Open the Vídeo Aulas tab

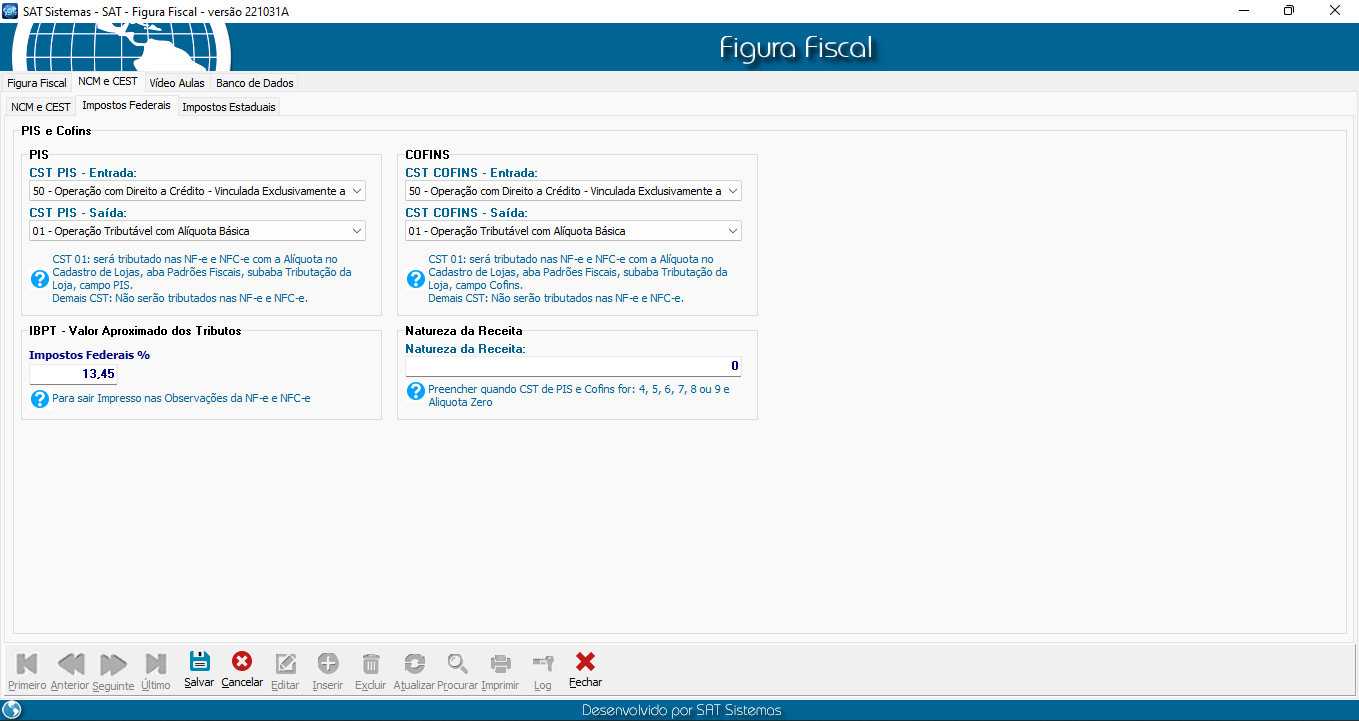177,83
